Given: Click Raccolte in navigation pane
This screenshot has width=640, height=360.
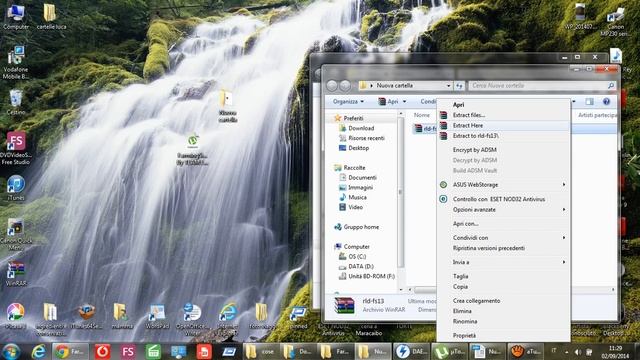Looking at the screenshot, I should click(350, 168).
